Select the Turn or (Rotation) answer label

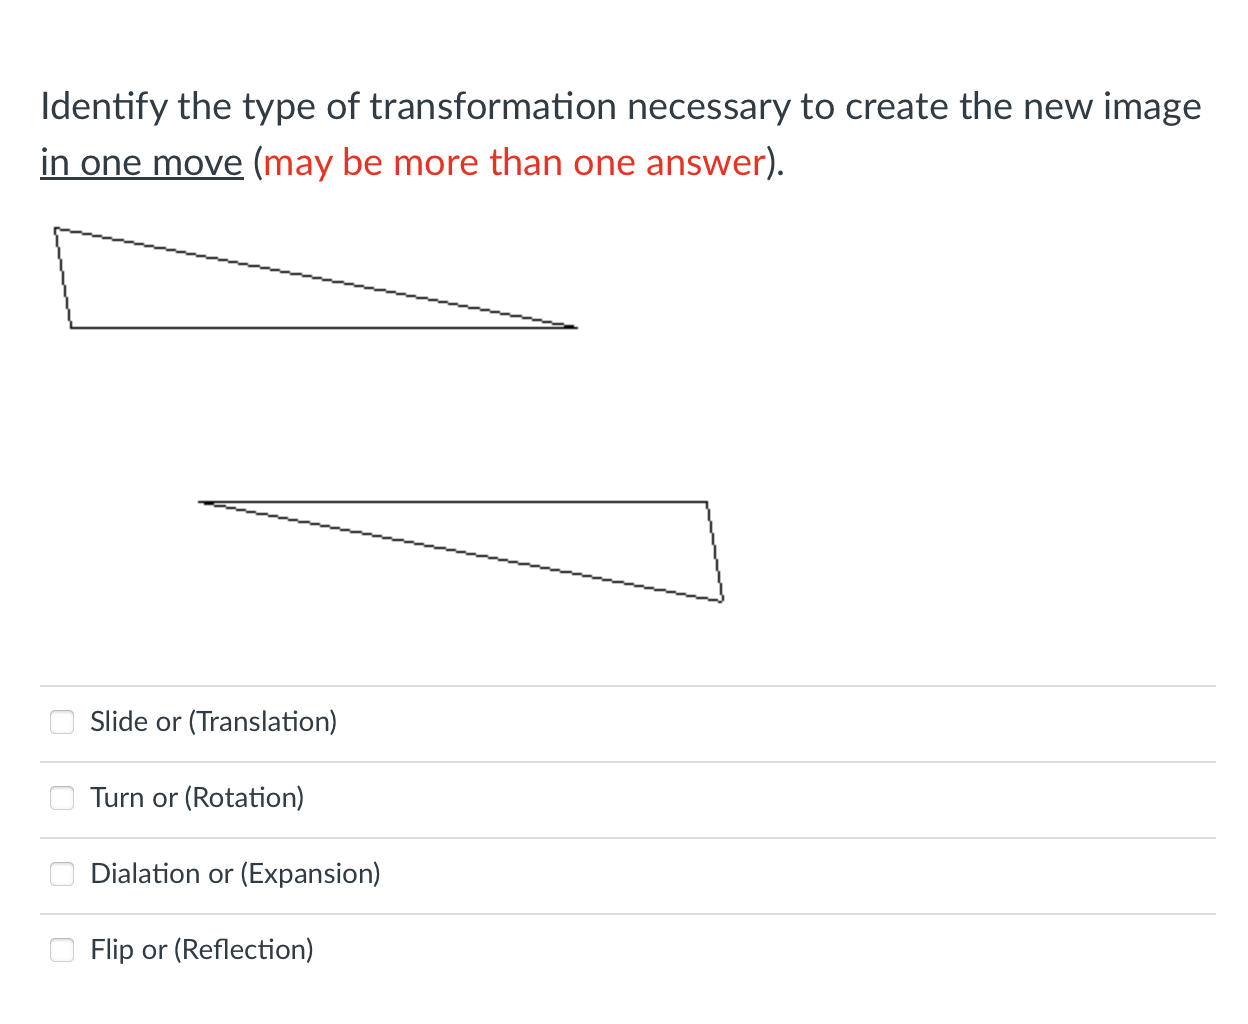[197, 798]
